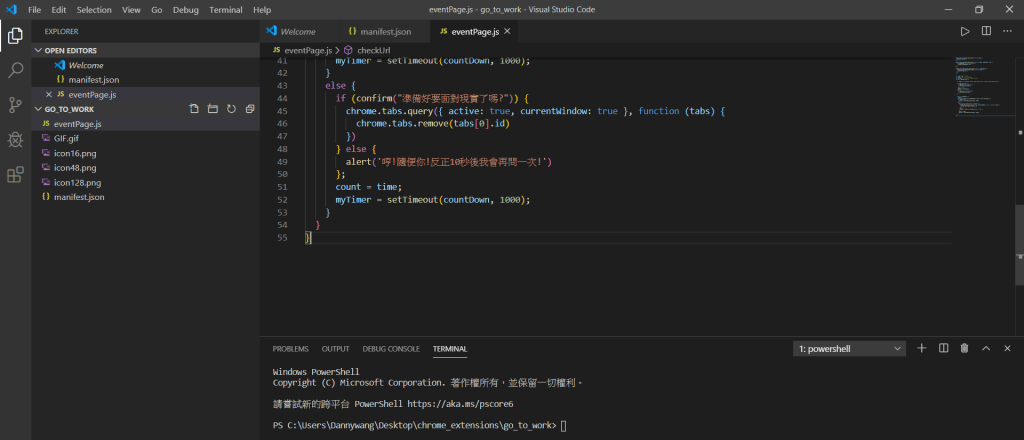Open the Extensions view icon
The width and height of the screenshot is (1024, 440).
[15, 175]
